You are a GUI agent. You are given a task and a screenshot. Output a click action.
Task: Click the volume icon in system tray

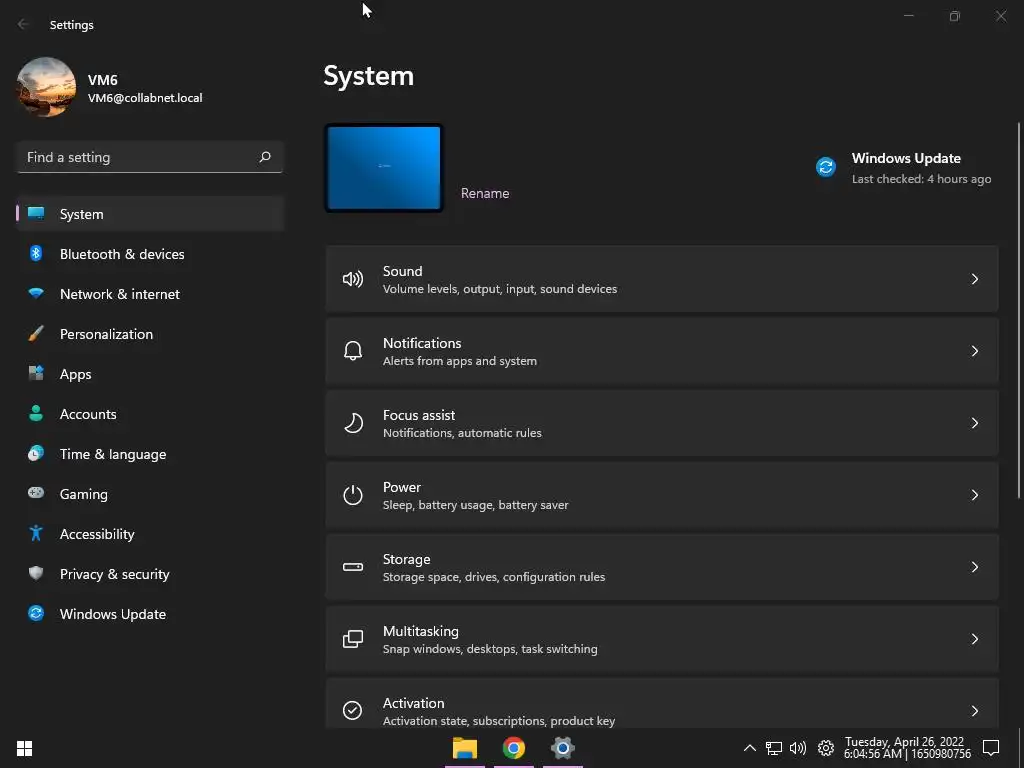[798, 748]
